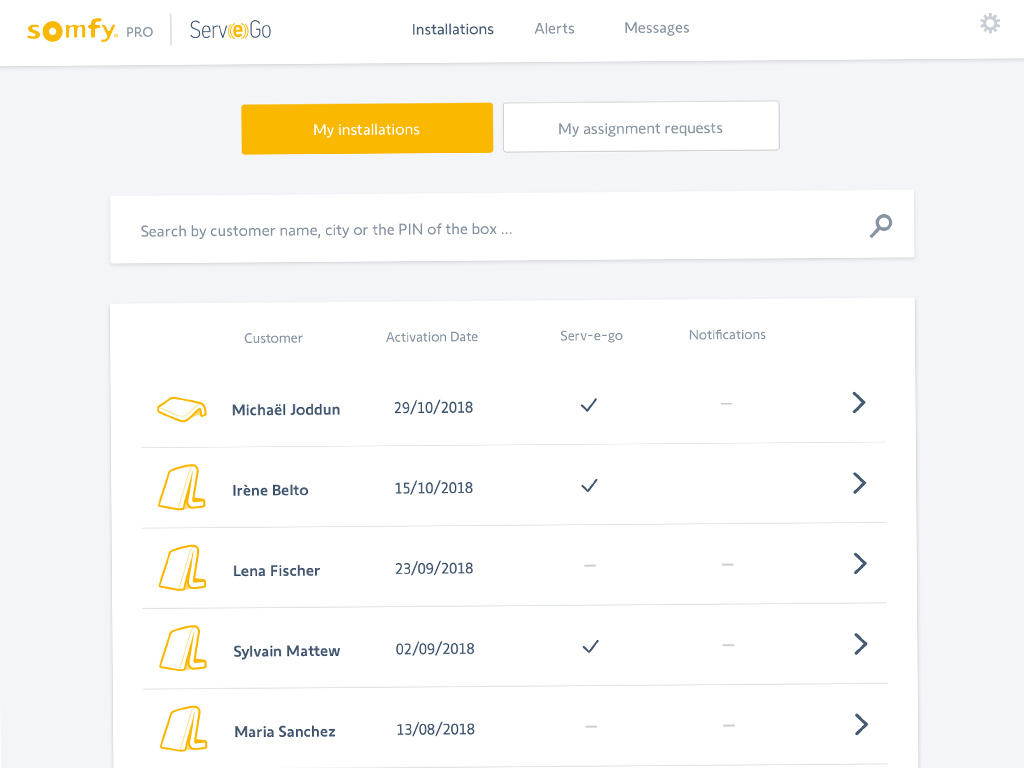Image resolution: width=1024 pixels, height=768 pixels.
Task: Open the settings gear icon
Action: (989, 24)
